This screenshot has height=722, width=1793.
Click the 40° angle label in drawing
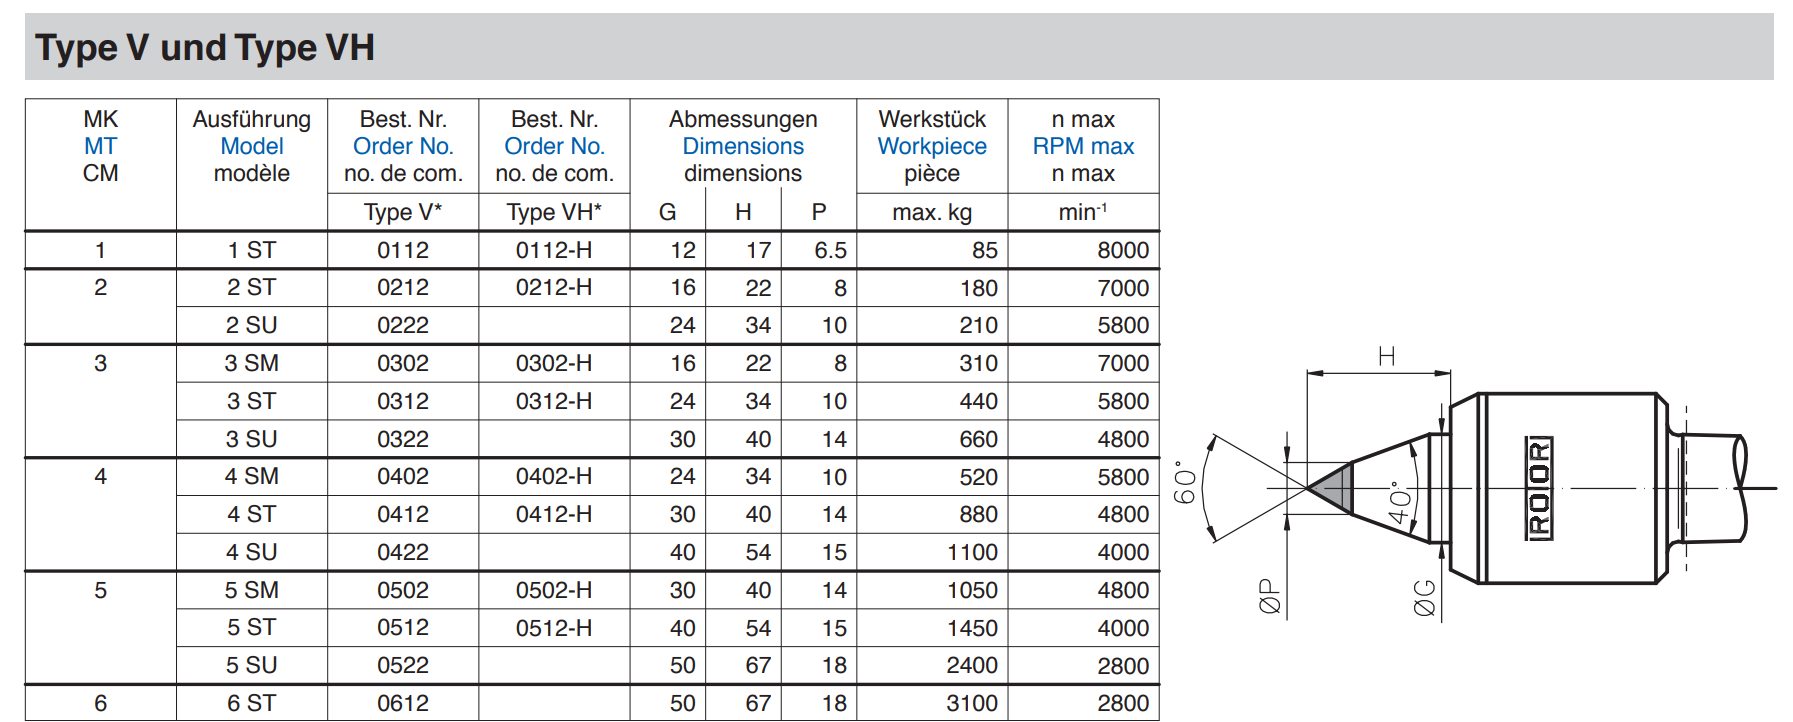[1399, 503]
